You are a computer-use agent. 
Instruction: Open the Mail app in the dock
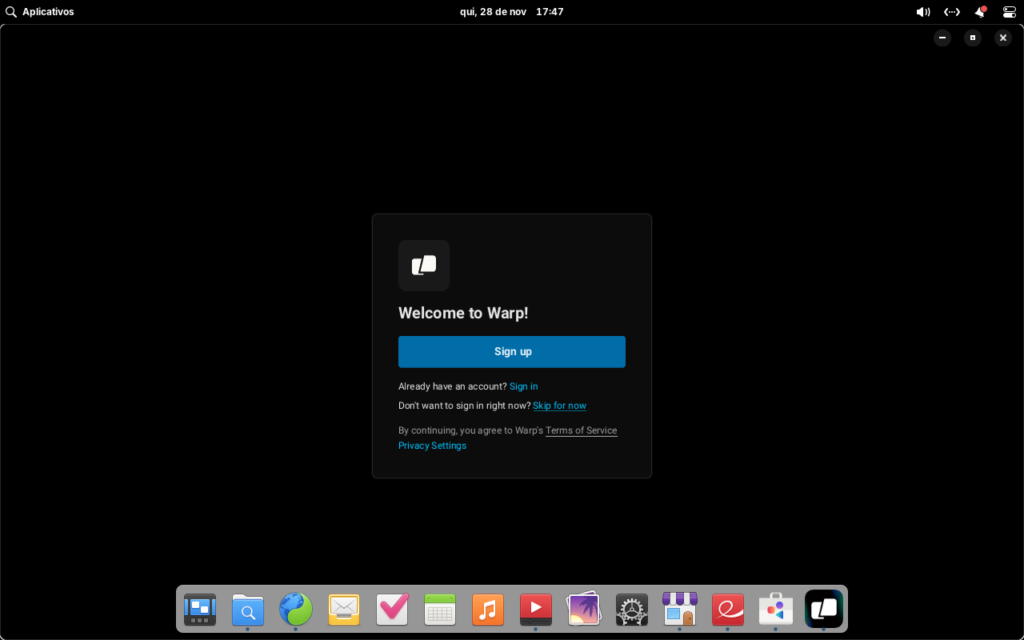pyautogui.click(x=344, y=609)
